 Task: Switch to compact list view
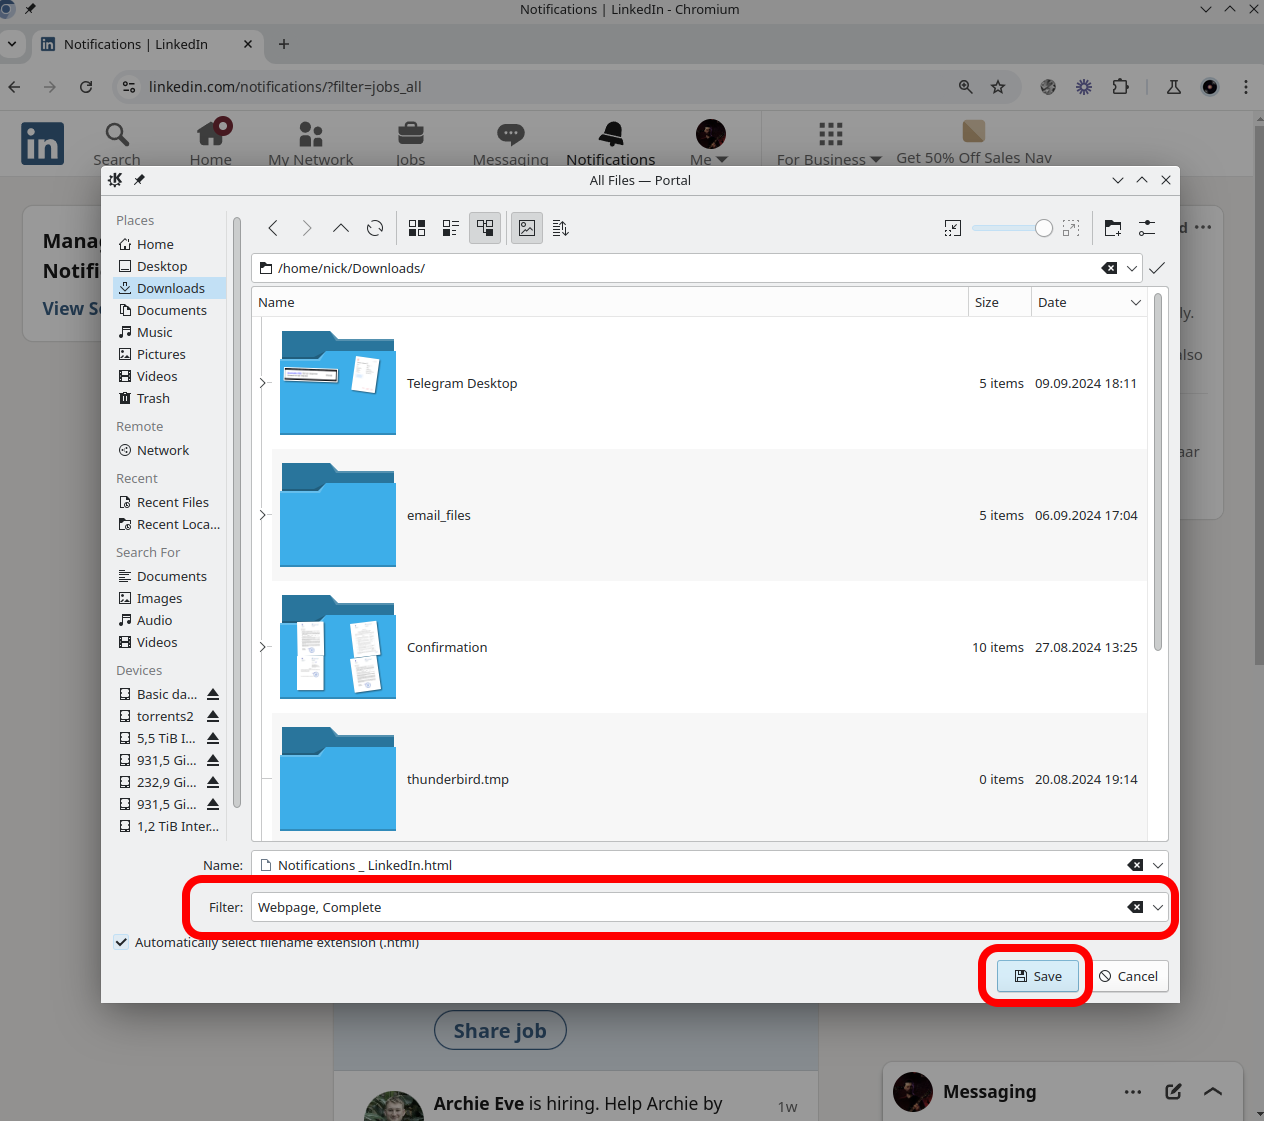(451, 228)
